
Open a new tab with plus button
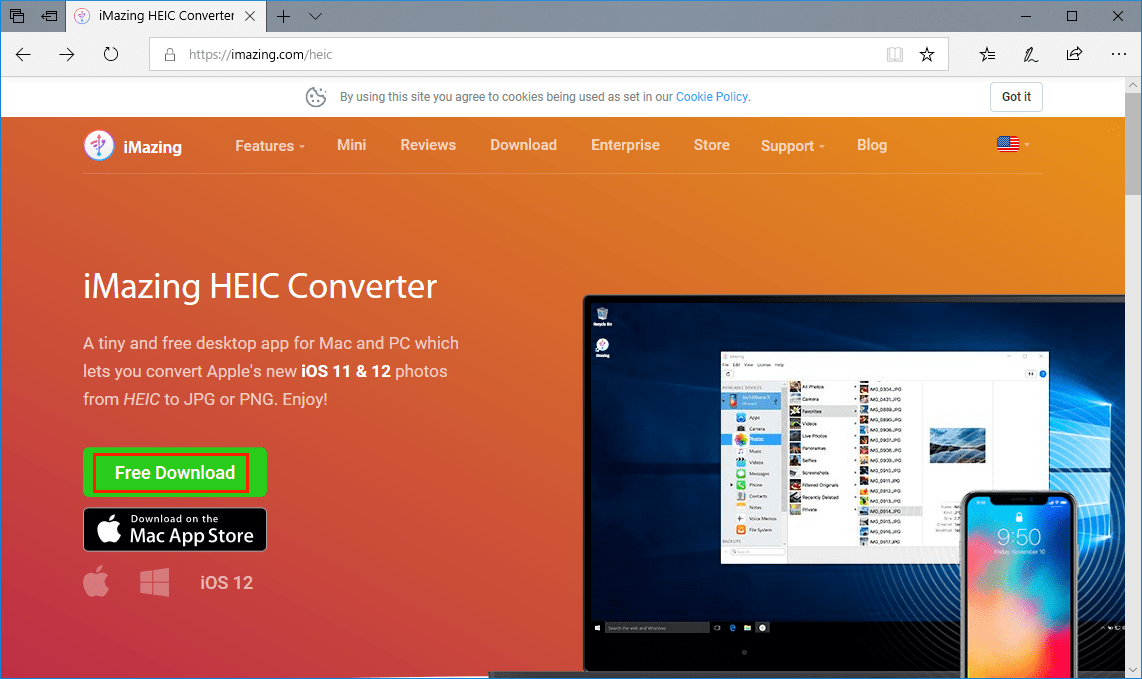click(283, 16)
